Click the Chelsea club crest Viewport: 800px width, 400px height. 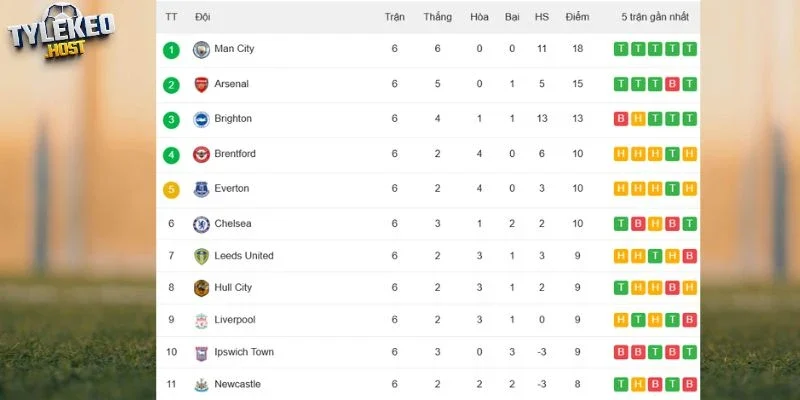[202, 224]
